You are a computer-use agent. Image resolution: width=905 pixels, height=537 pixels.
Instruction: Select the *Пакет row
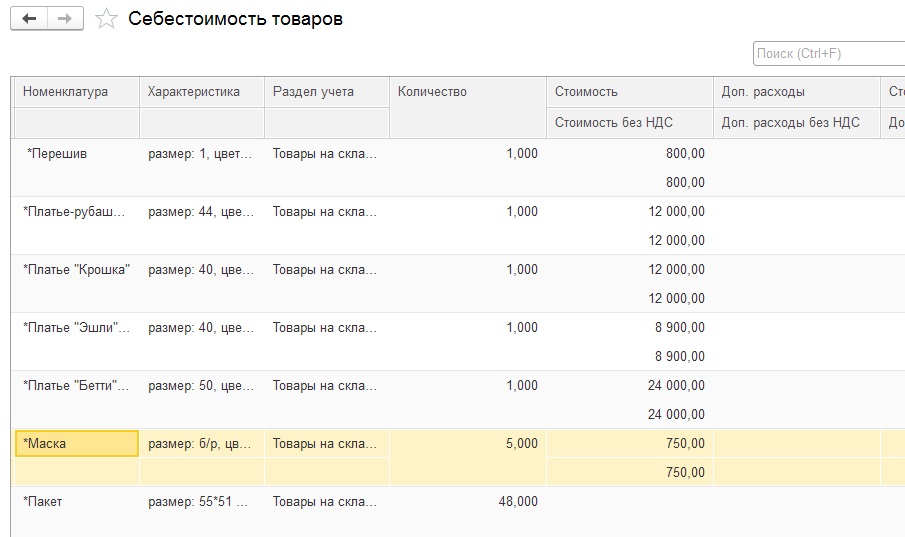click(45, 502)
